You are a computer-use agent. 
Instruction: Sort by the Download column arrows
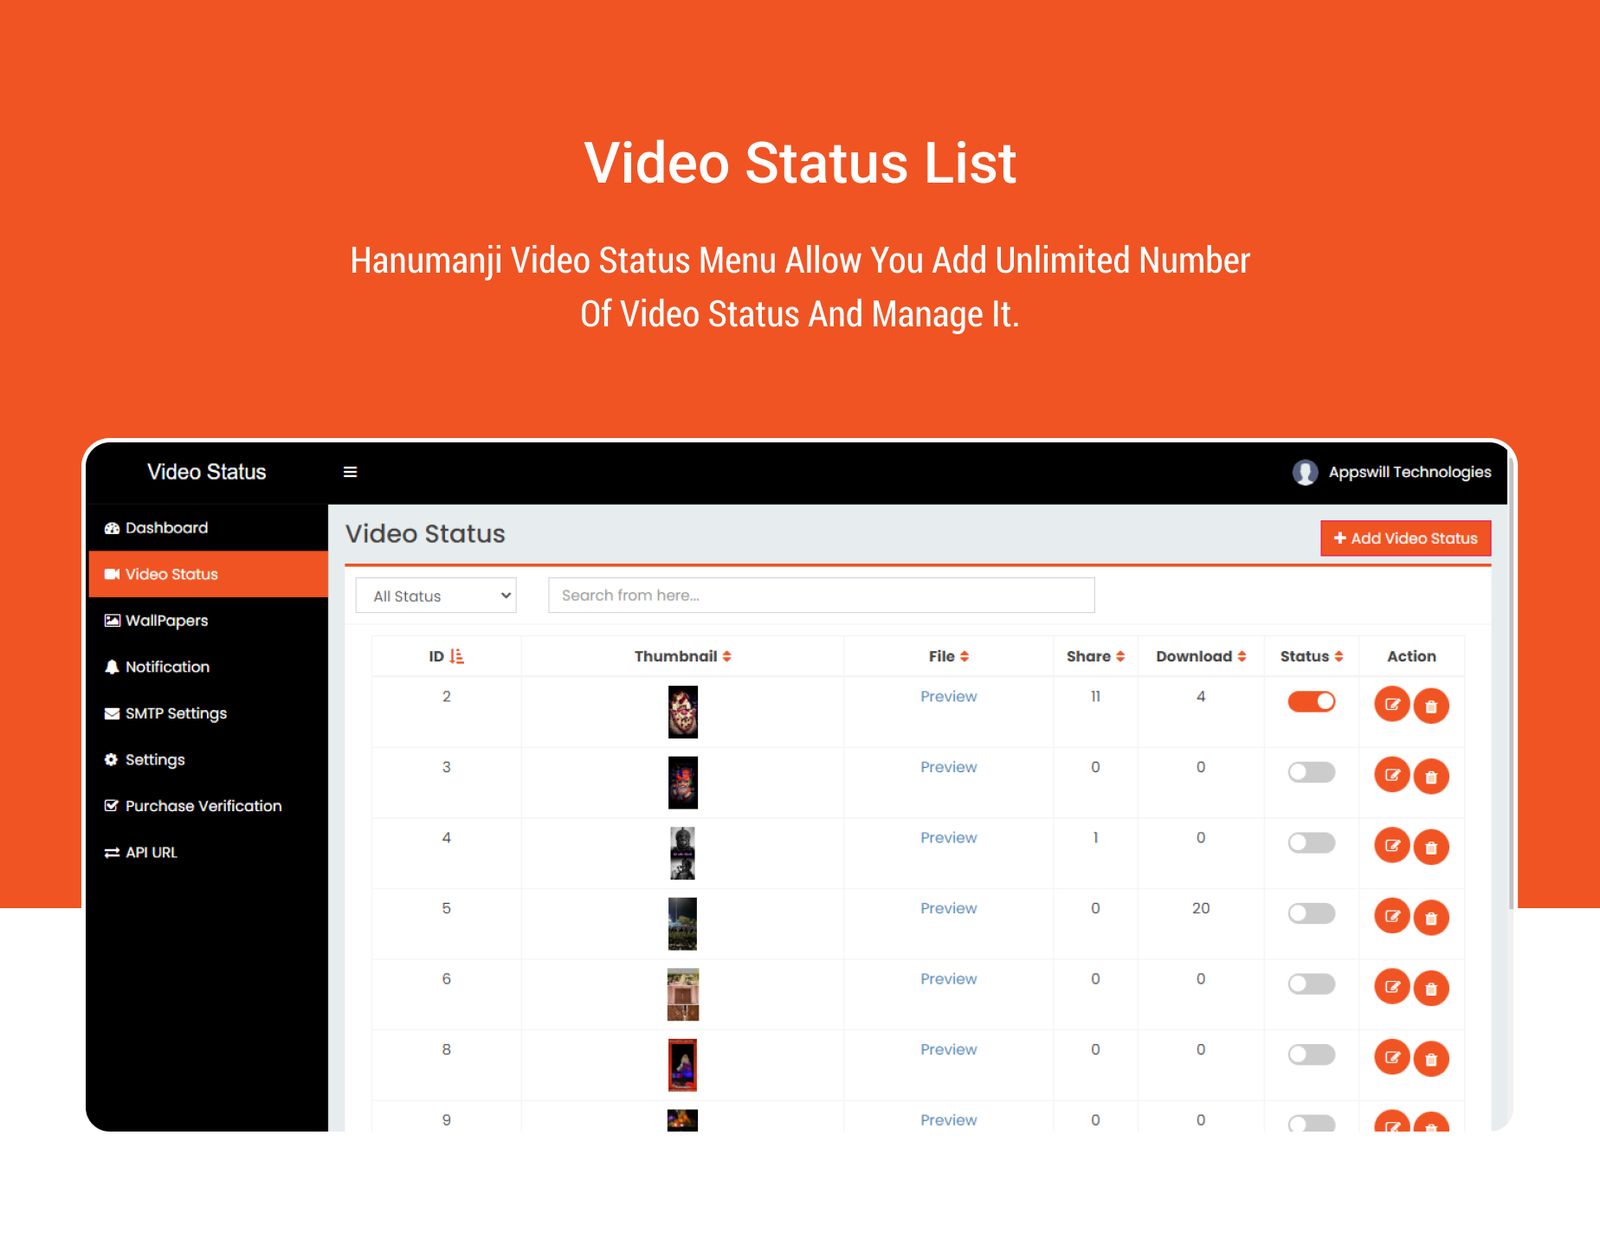coord(1241,657)
